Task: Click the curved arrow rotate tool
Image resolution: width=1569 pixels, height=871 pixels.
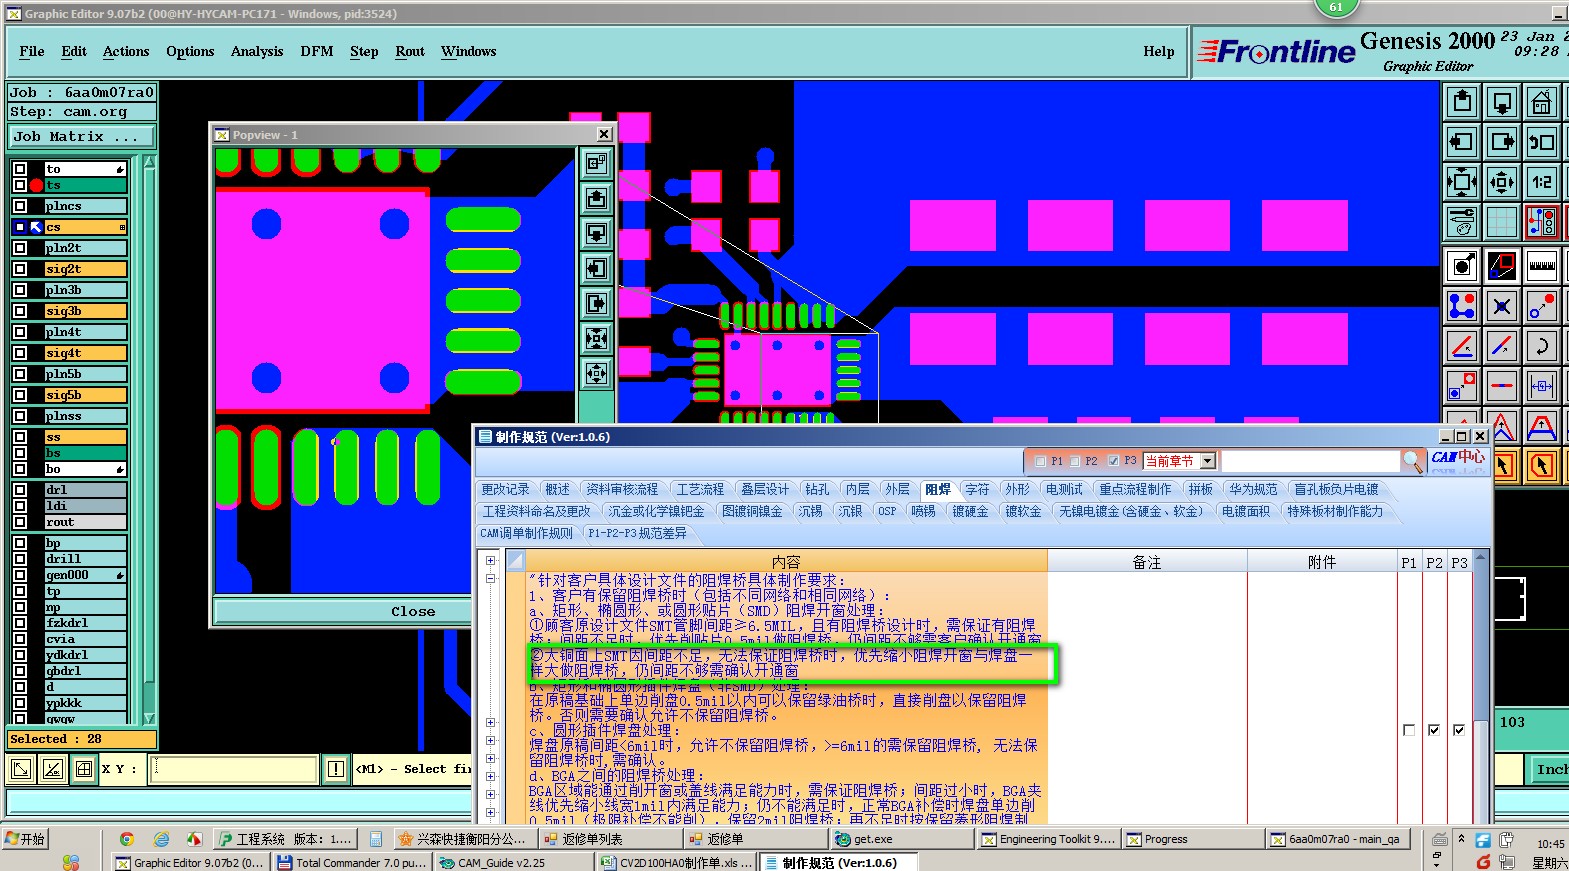Action: pyautogui.click(x=1541, y=346)
